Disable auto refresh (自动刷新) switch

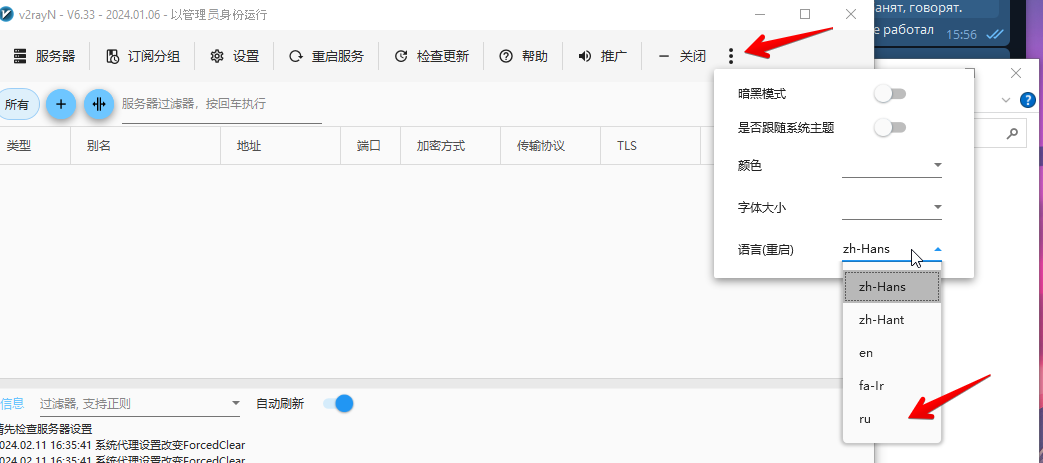pyautogui.click(x=339, y=404)
